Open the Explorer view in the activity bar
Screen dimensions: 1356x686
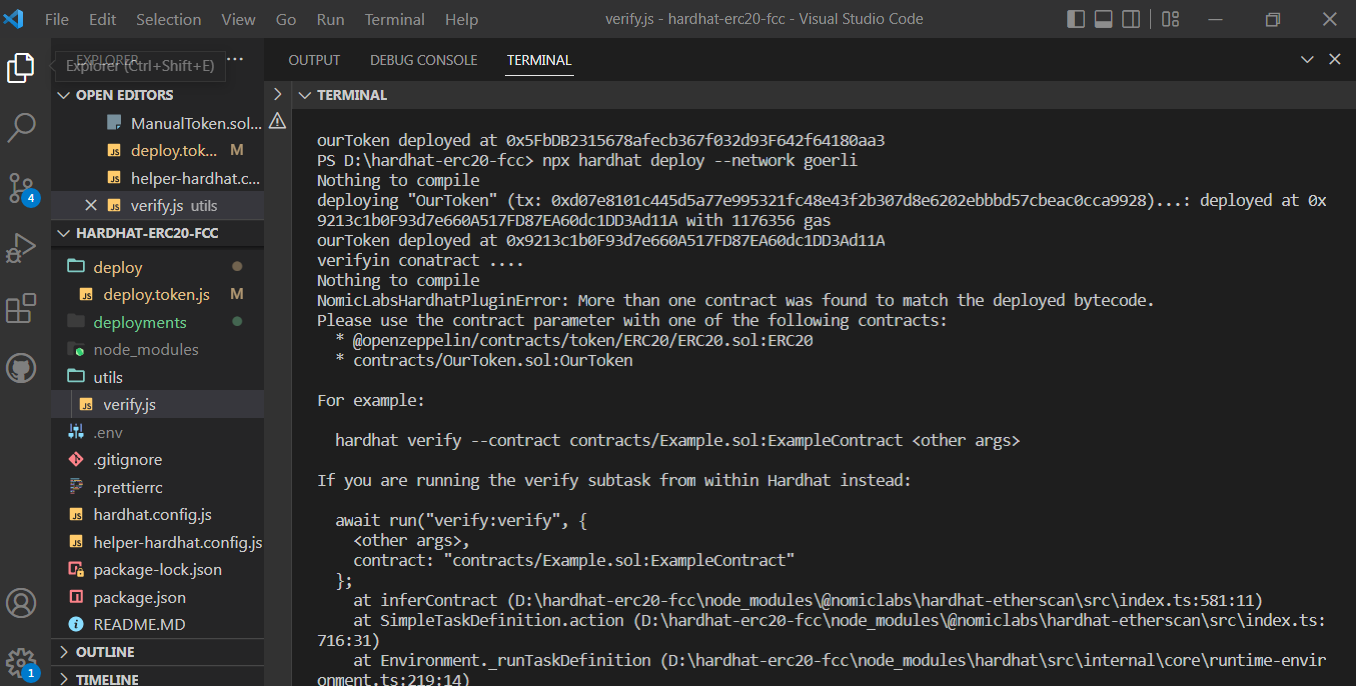pos(21,68)
